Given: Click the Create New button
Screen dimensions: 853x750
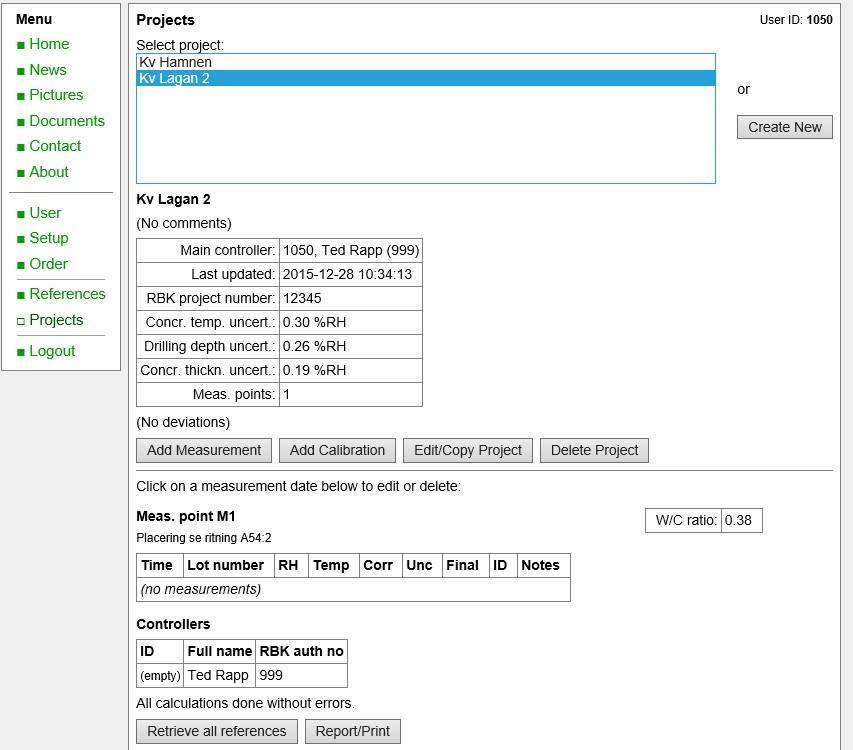Looking at the screenshot, I should pyautogui.click(x=784, y=127).
